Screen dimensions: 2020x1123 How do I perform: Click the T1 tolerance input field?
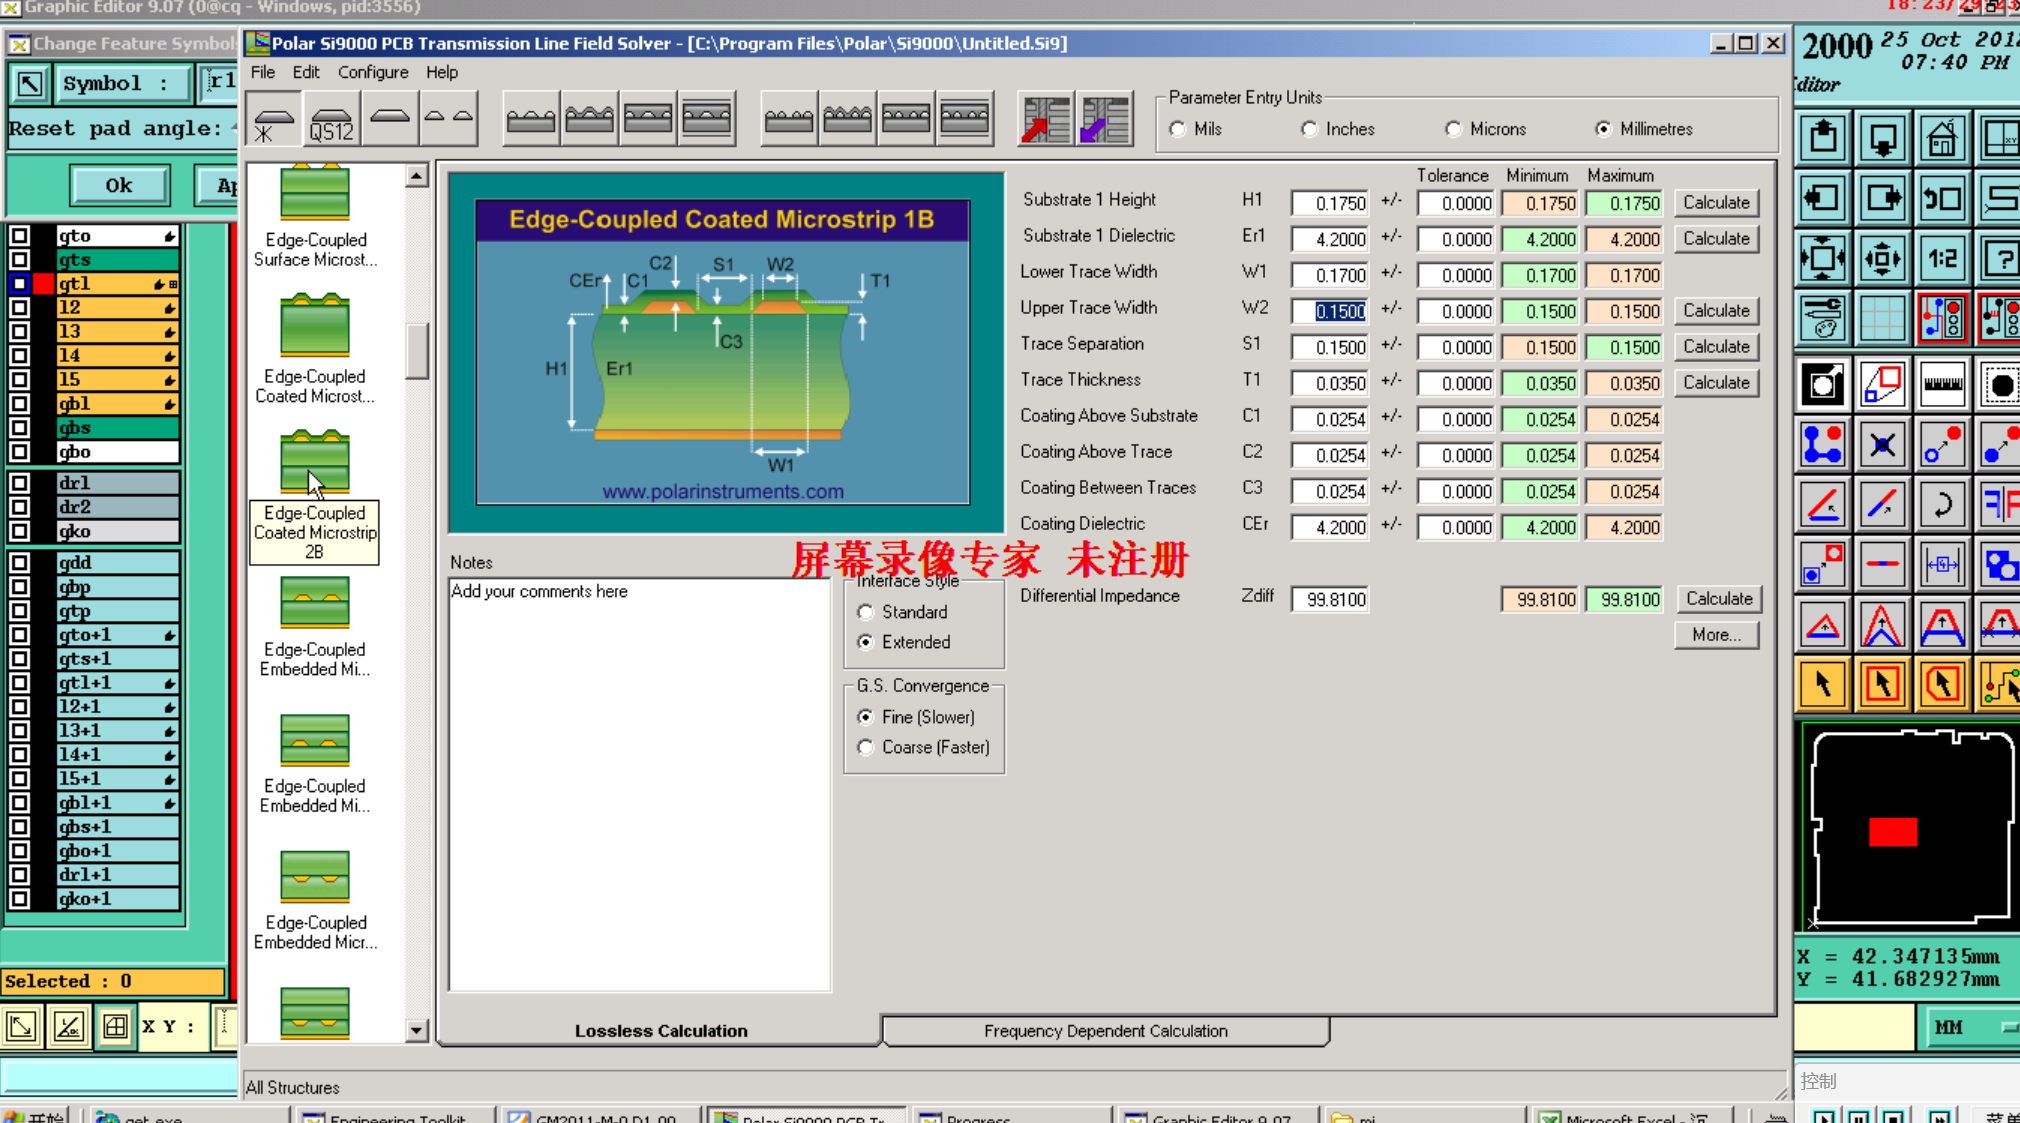coord(1455,383)
